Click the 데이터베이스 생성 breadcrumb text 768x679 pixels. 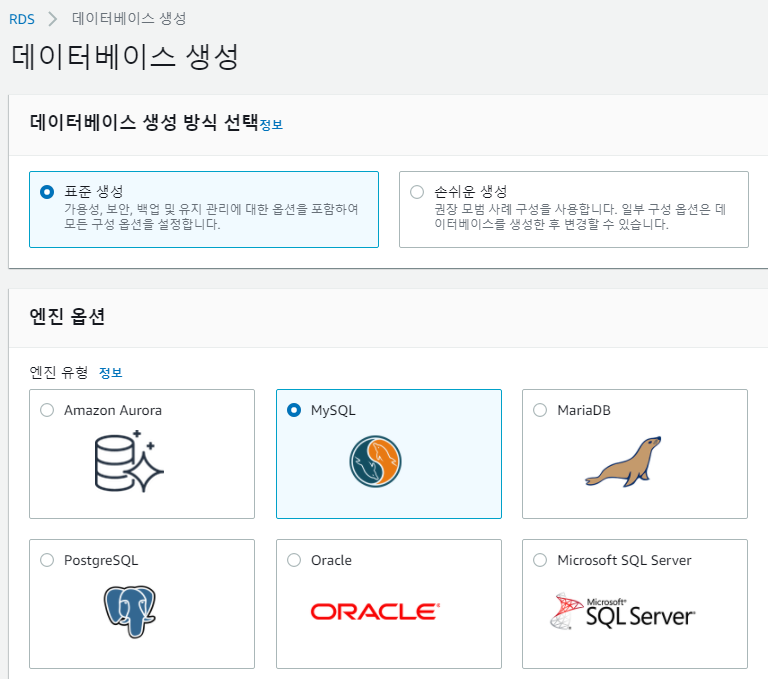pos(129,19)
